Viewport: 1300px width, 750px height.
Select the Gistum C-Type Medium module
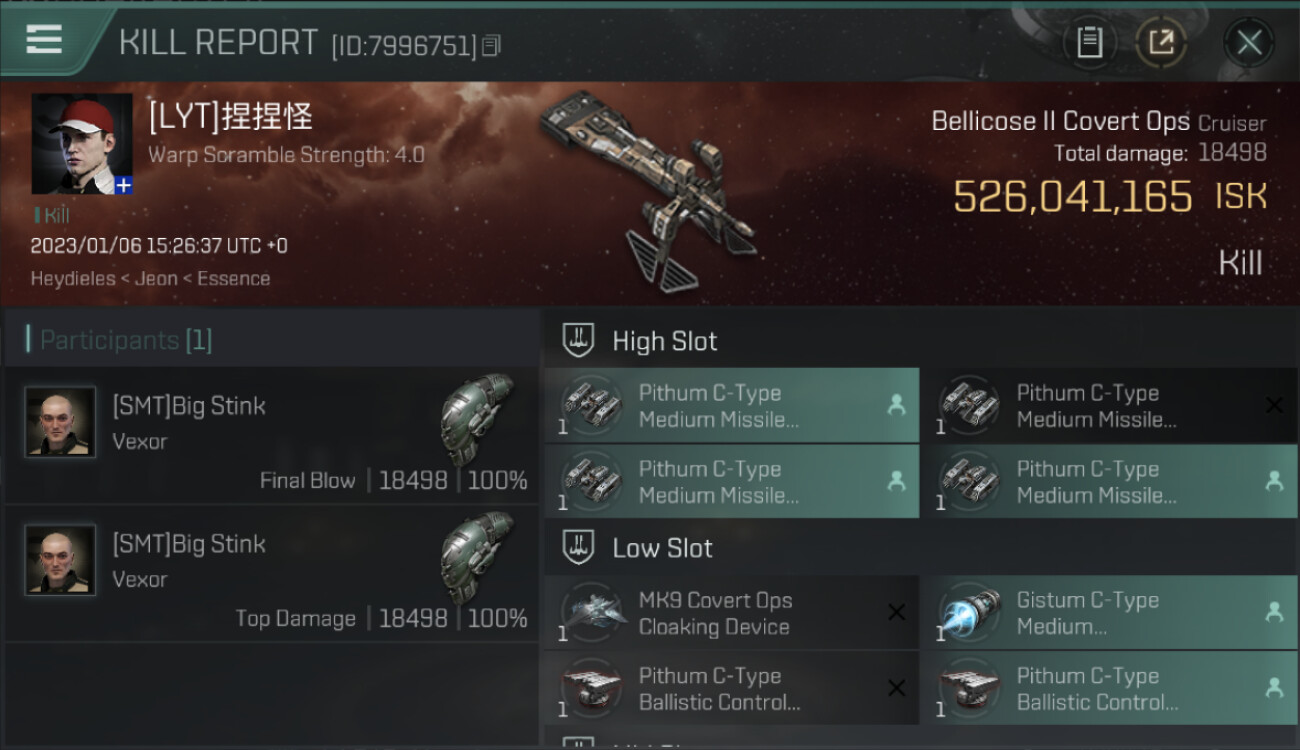[x=1110, y=613]
